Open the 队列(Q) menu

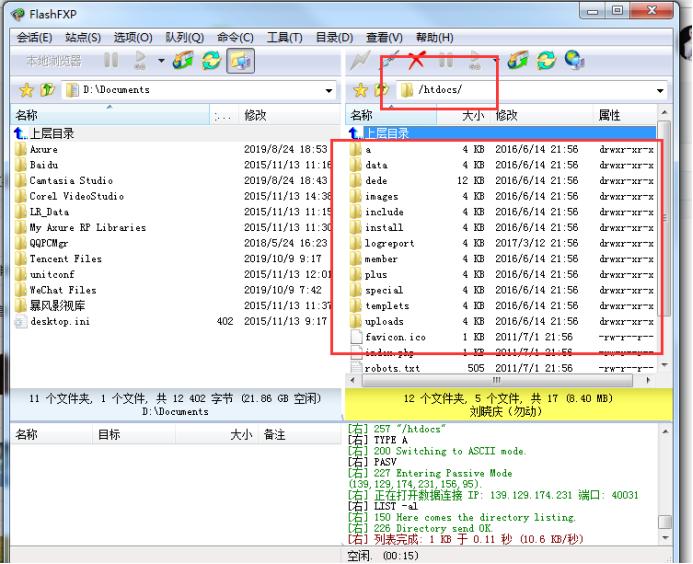(184, 38)
